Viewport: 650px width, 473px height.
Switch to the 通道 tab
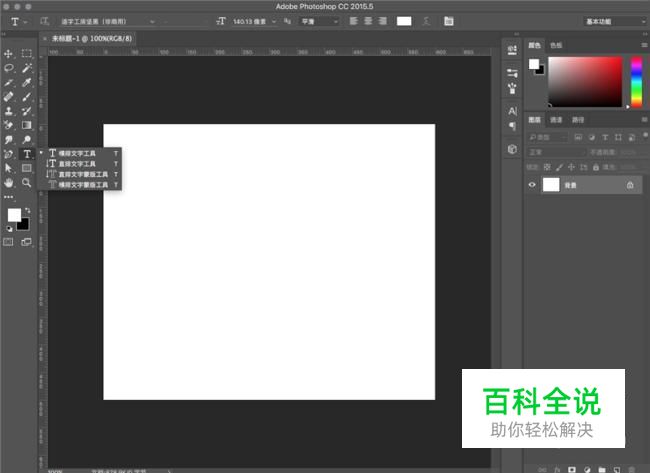(x=556, y=119)
